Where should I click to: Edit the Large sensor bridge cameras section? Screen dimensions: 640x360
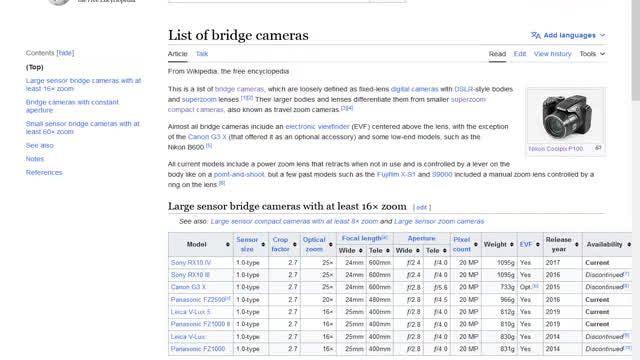pyautogui.click(x=422, y=207)
